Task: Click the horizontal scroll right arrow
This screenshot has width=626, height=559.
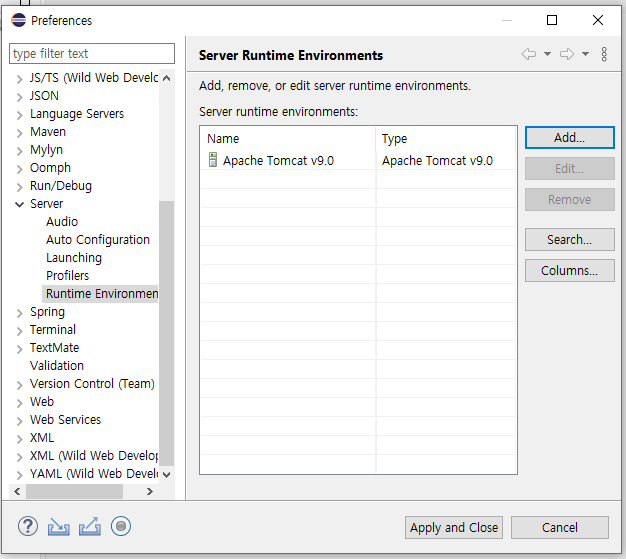Action: tap(149, 491)
